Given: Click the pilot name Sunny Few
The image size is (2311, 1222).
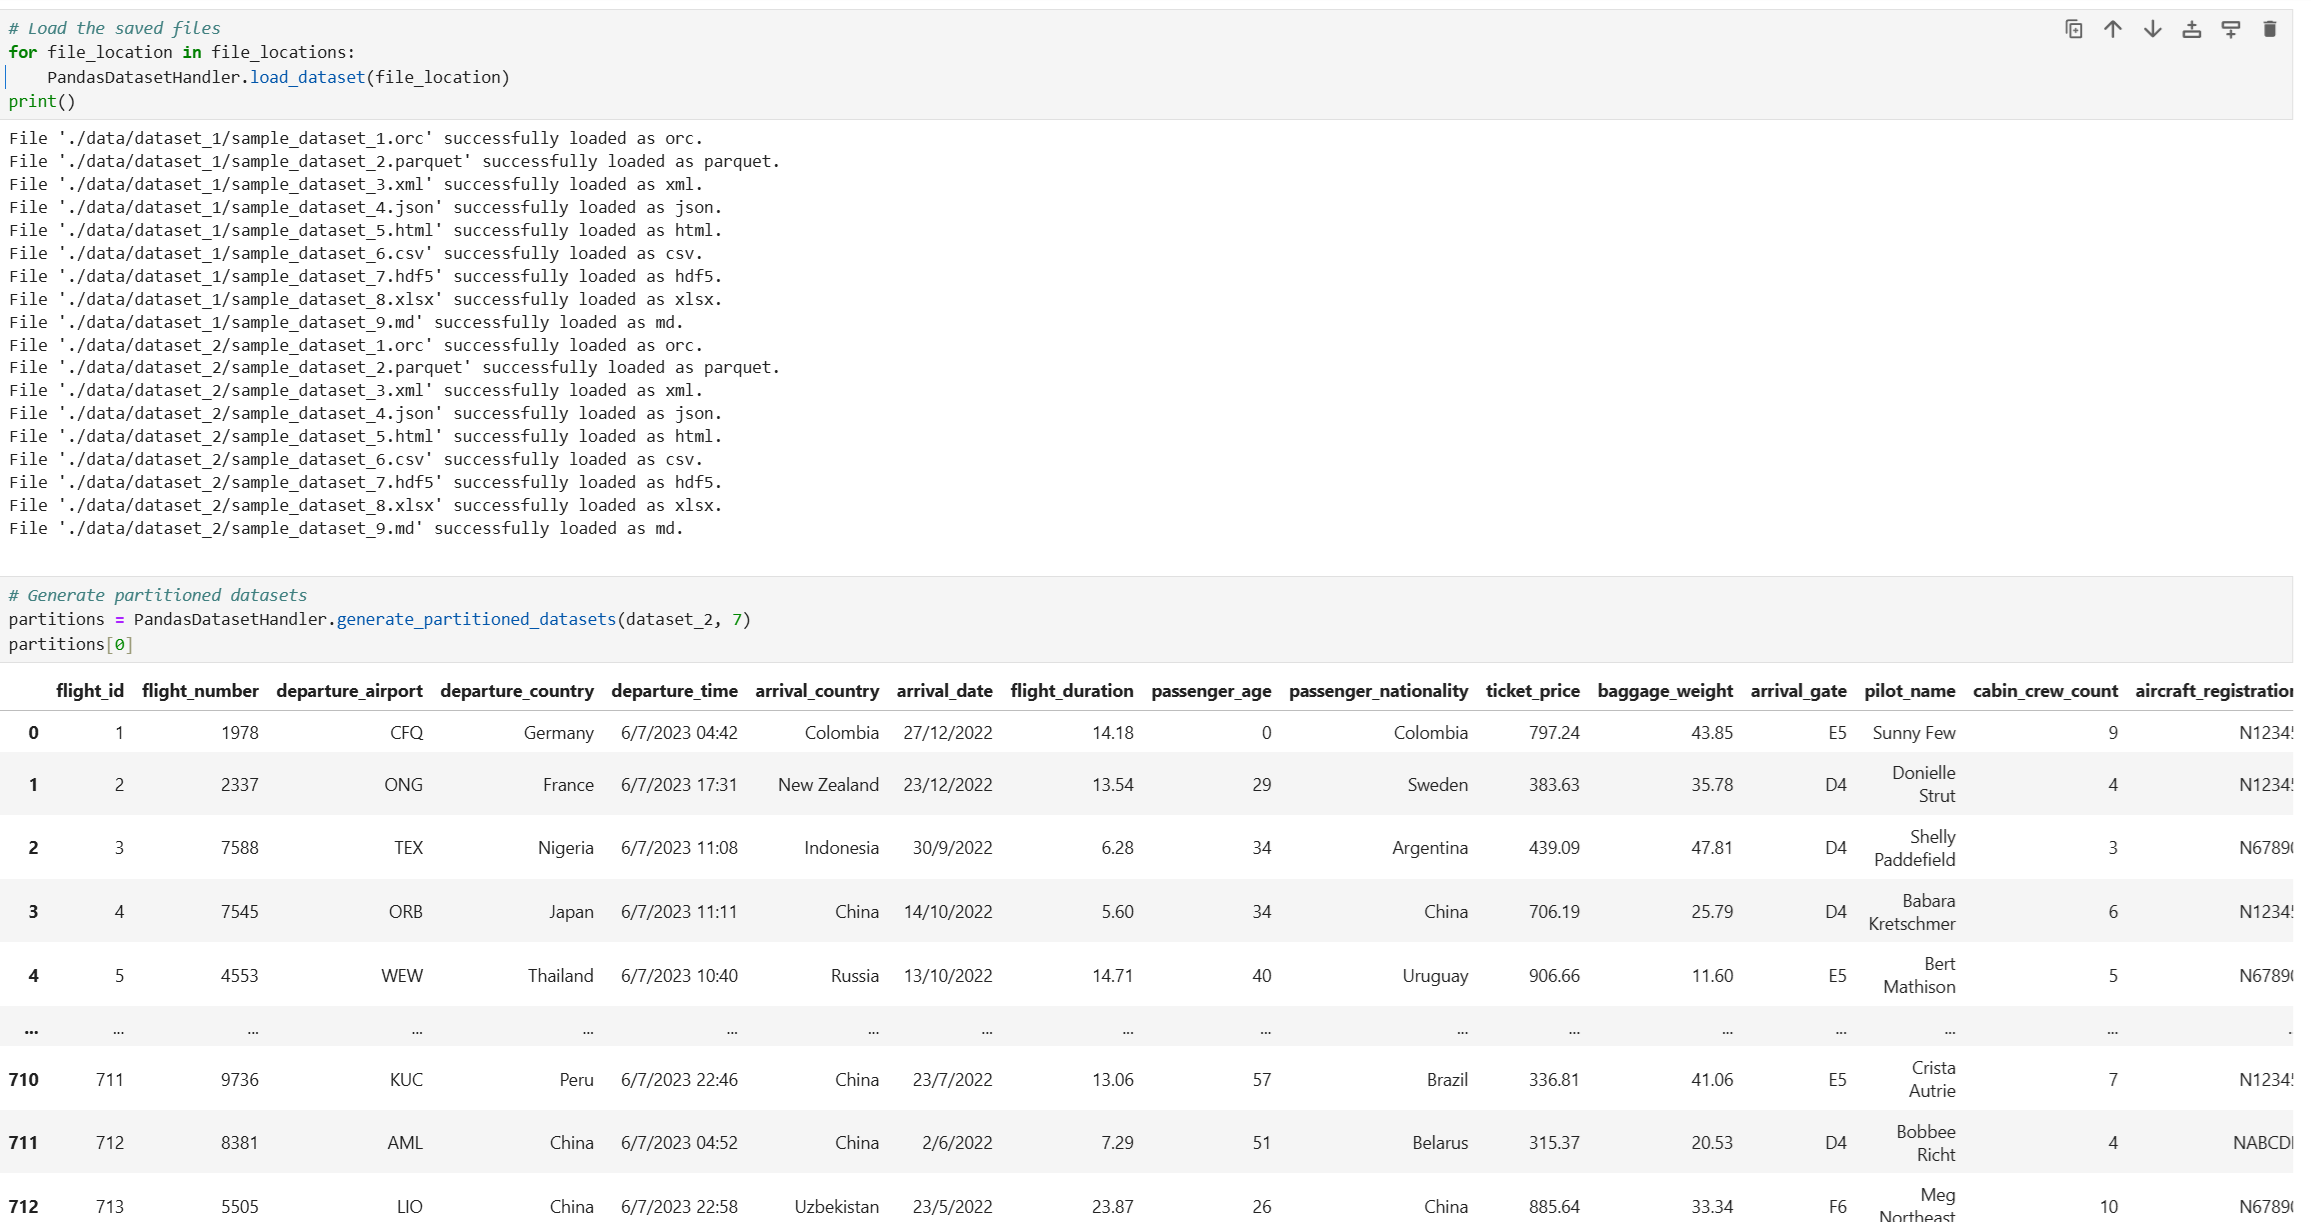Looking at the screenshot, I should tap(1913, 732).
